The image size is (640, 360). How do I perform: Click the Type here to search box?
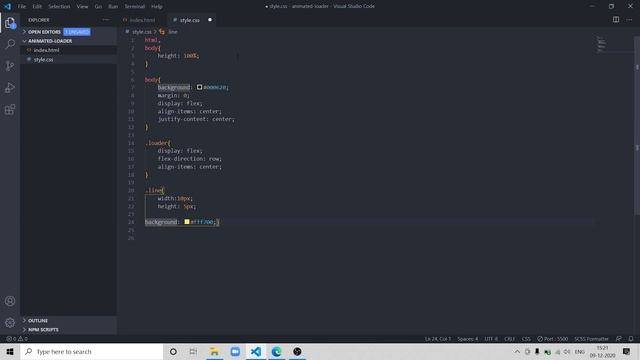pyautogui.click(x=92, y=351)
